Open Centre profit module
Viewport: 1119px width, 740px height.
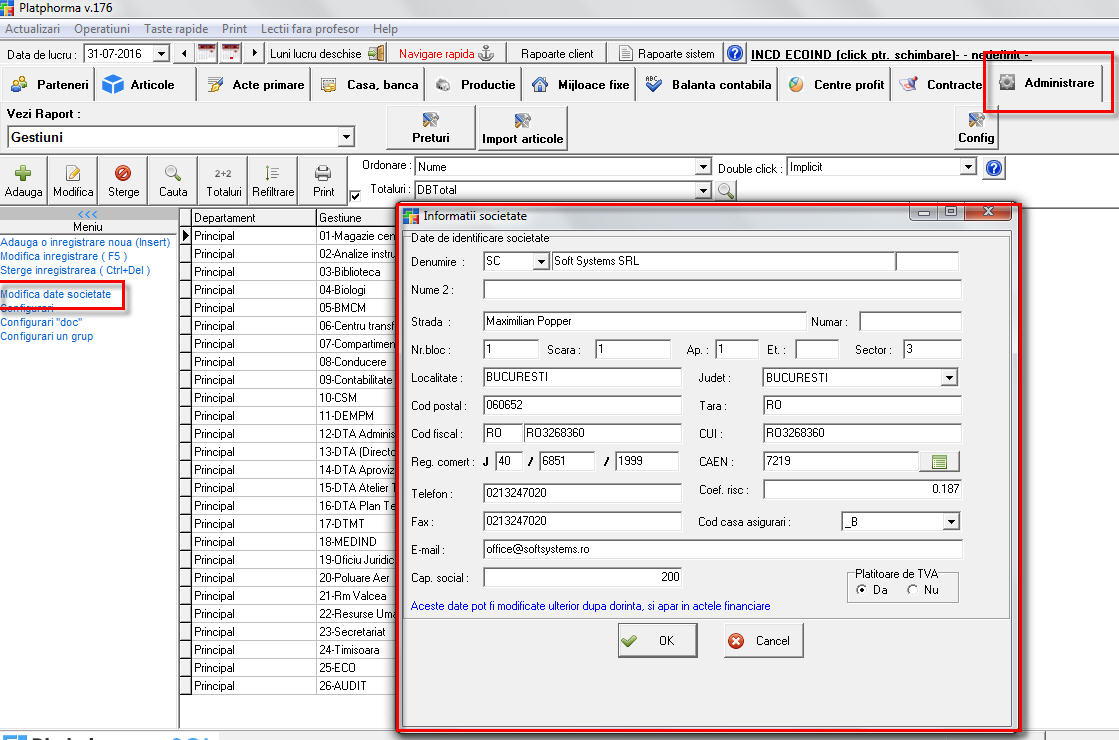[x=836, y=84]
